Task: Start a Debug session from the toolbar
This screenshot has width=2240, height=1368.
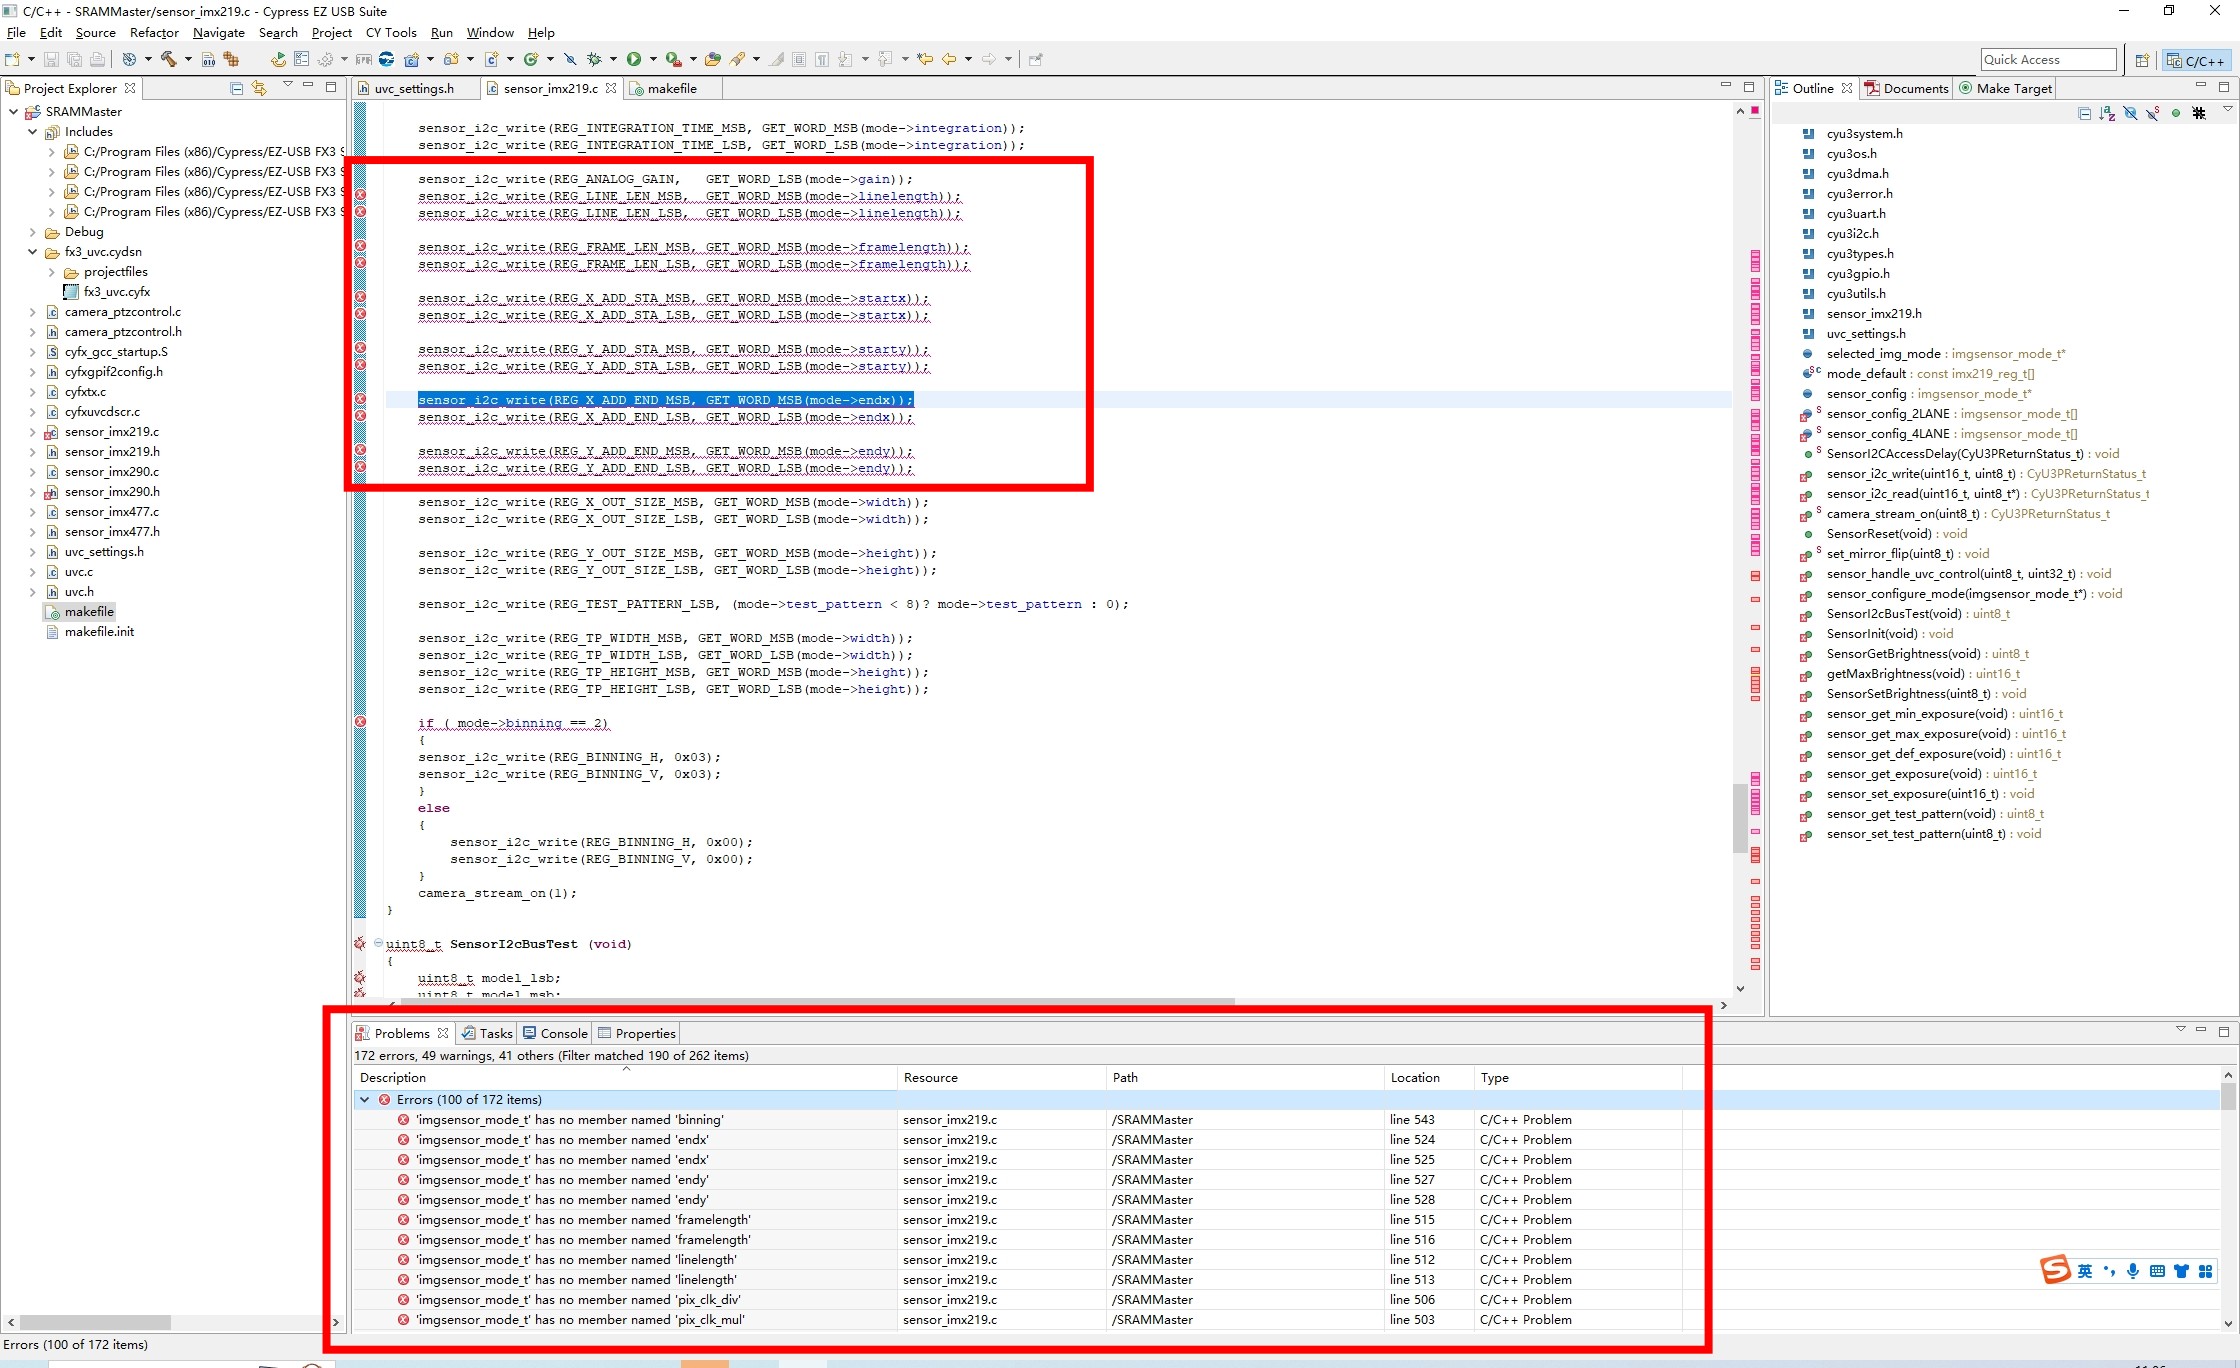Action: point(593,59)
